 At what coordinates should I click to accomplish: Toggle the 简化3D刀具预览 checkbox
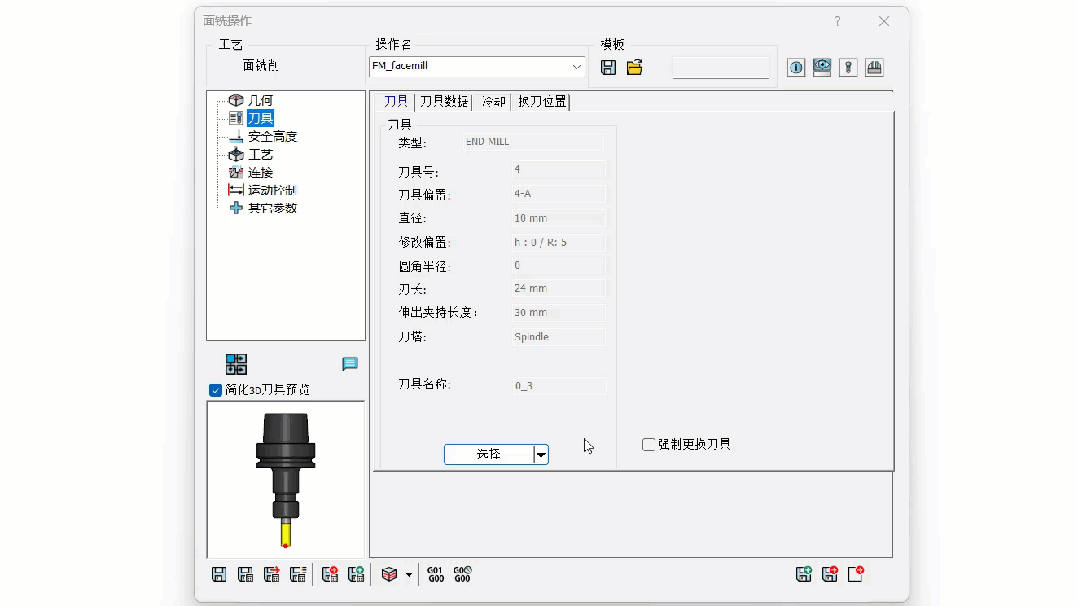coord(215,390)
